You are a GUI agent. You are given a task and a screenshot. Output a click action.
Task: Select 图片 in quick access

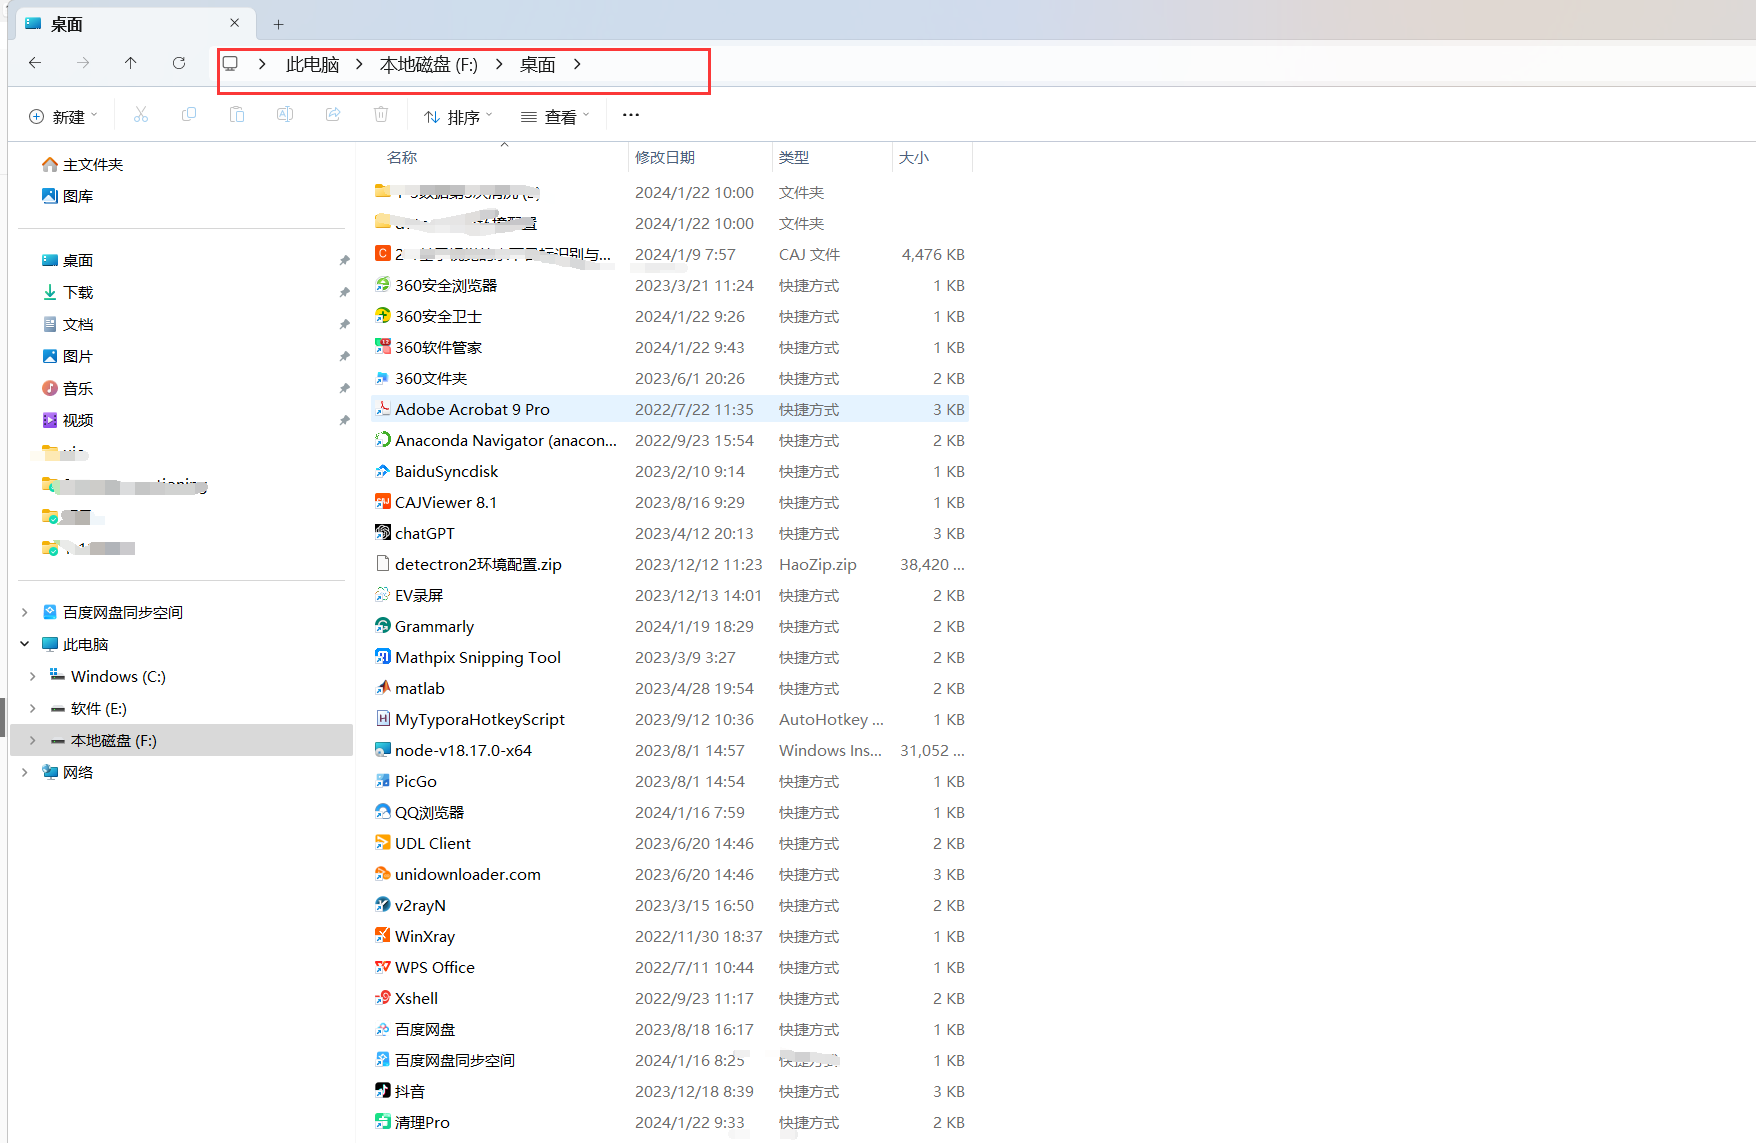coord(68,356)
